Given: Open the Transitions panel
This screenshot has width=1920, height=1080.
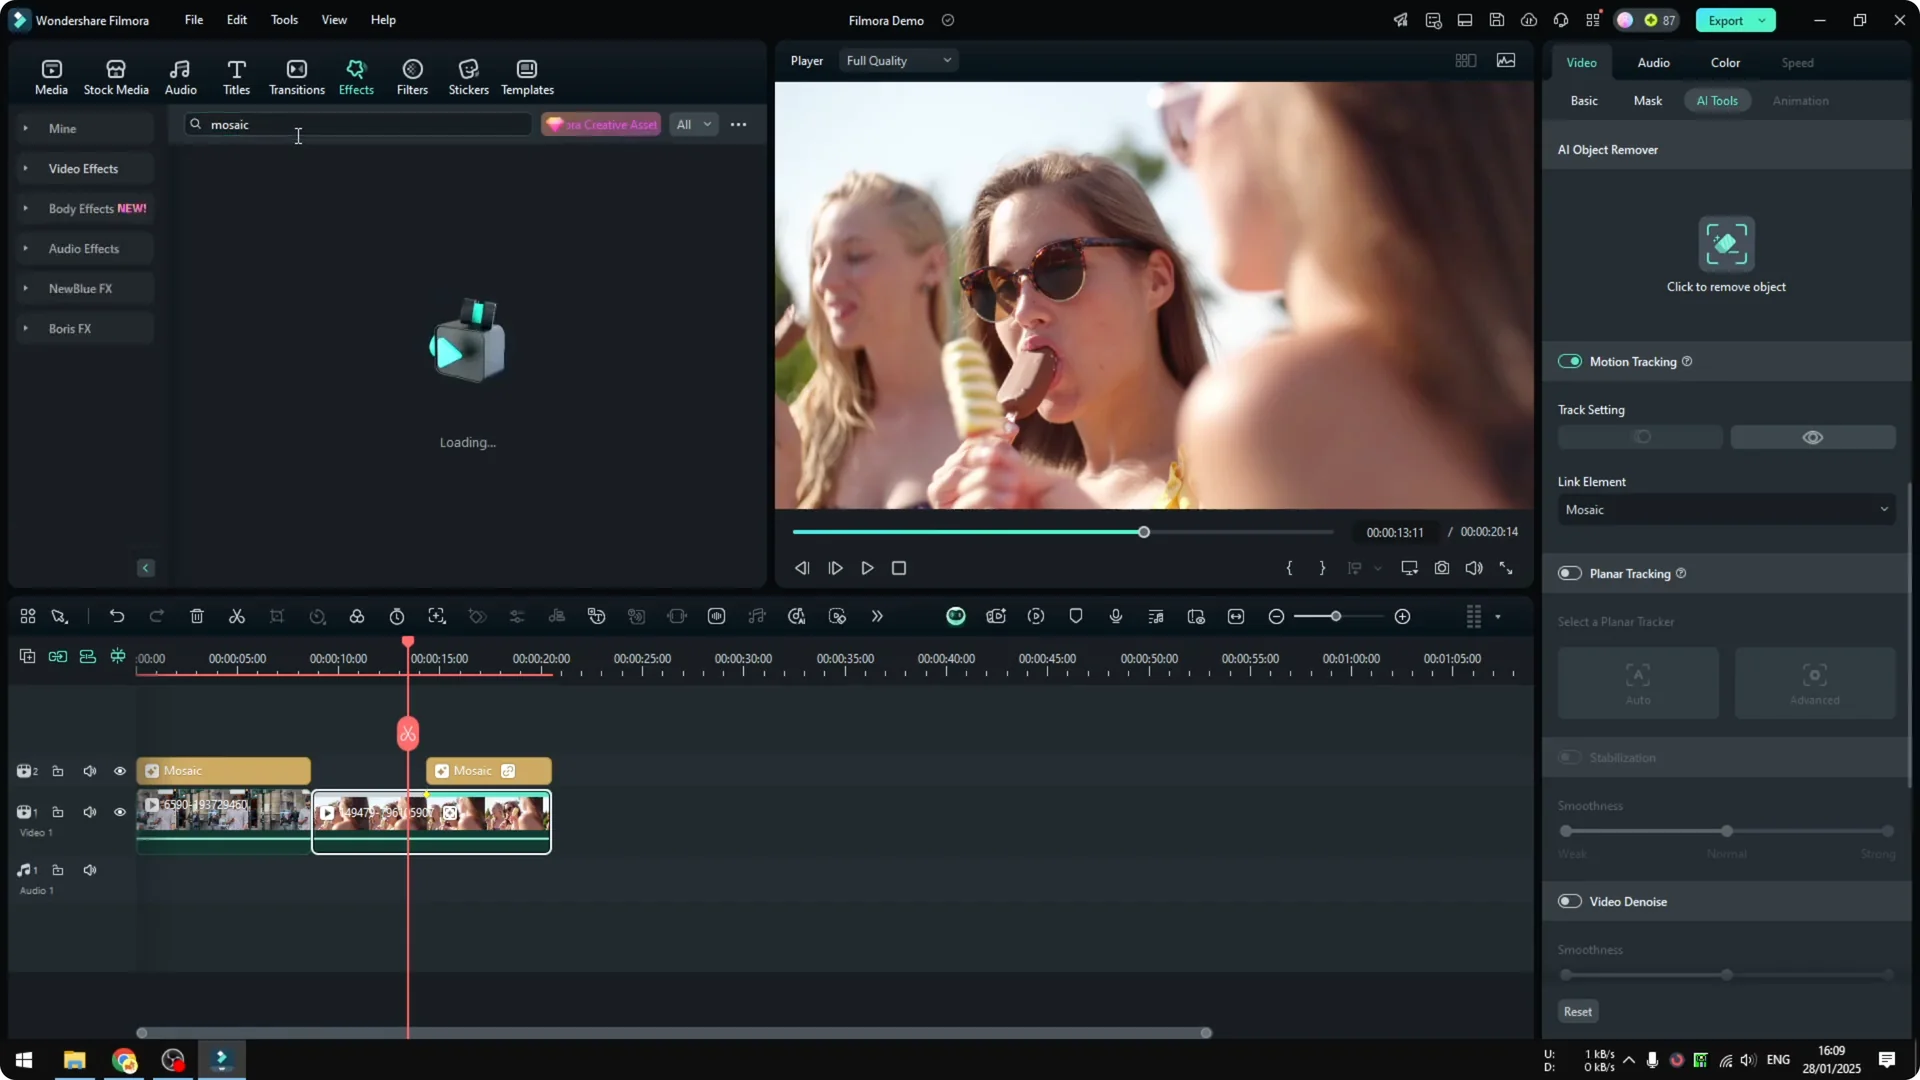Looking at the screenshot, I should pos(296,76).
